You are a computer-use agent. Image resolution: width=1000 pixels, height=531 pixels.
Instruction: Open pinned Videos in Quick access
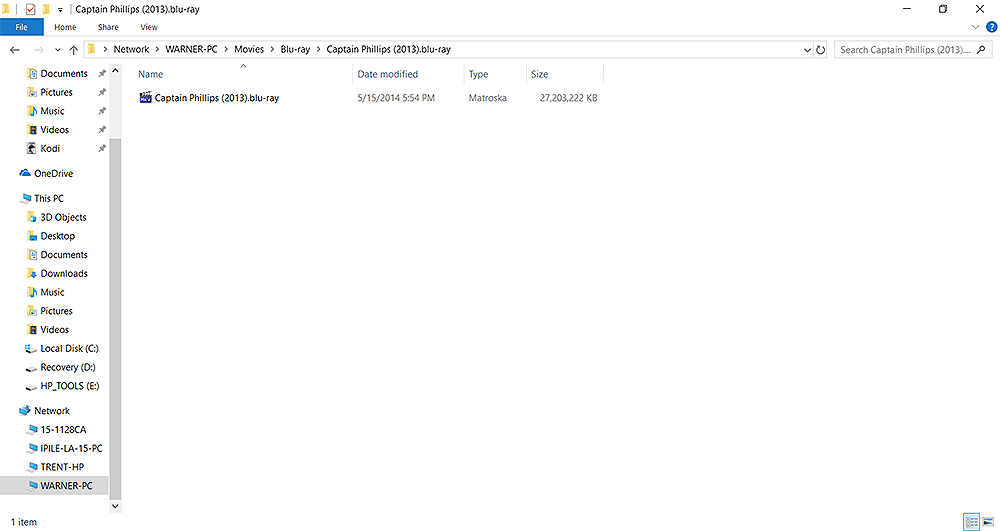pos(54,129)
